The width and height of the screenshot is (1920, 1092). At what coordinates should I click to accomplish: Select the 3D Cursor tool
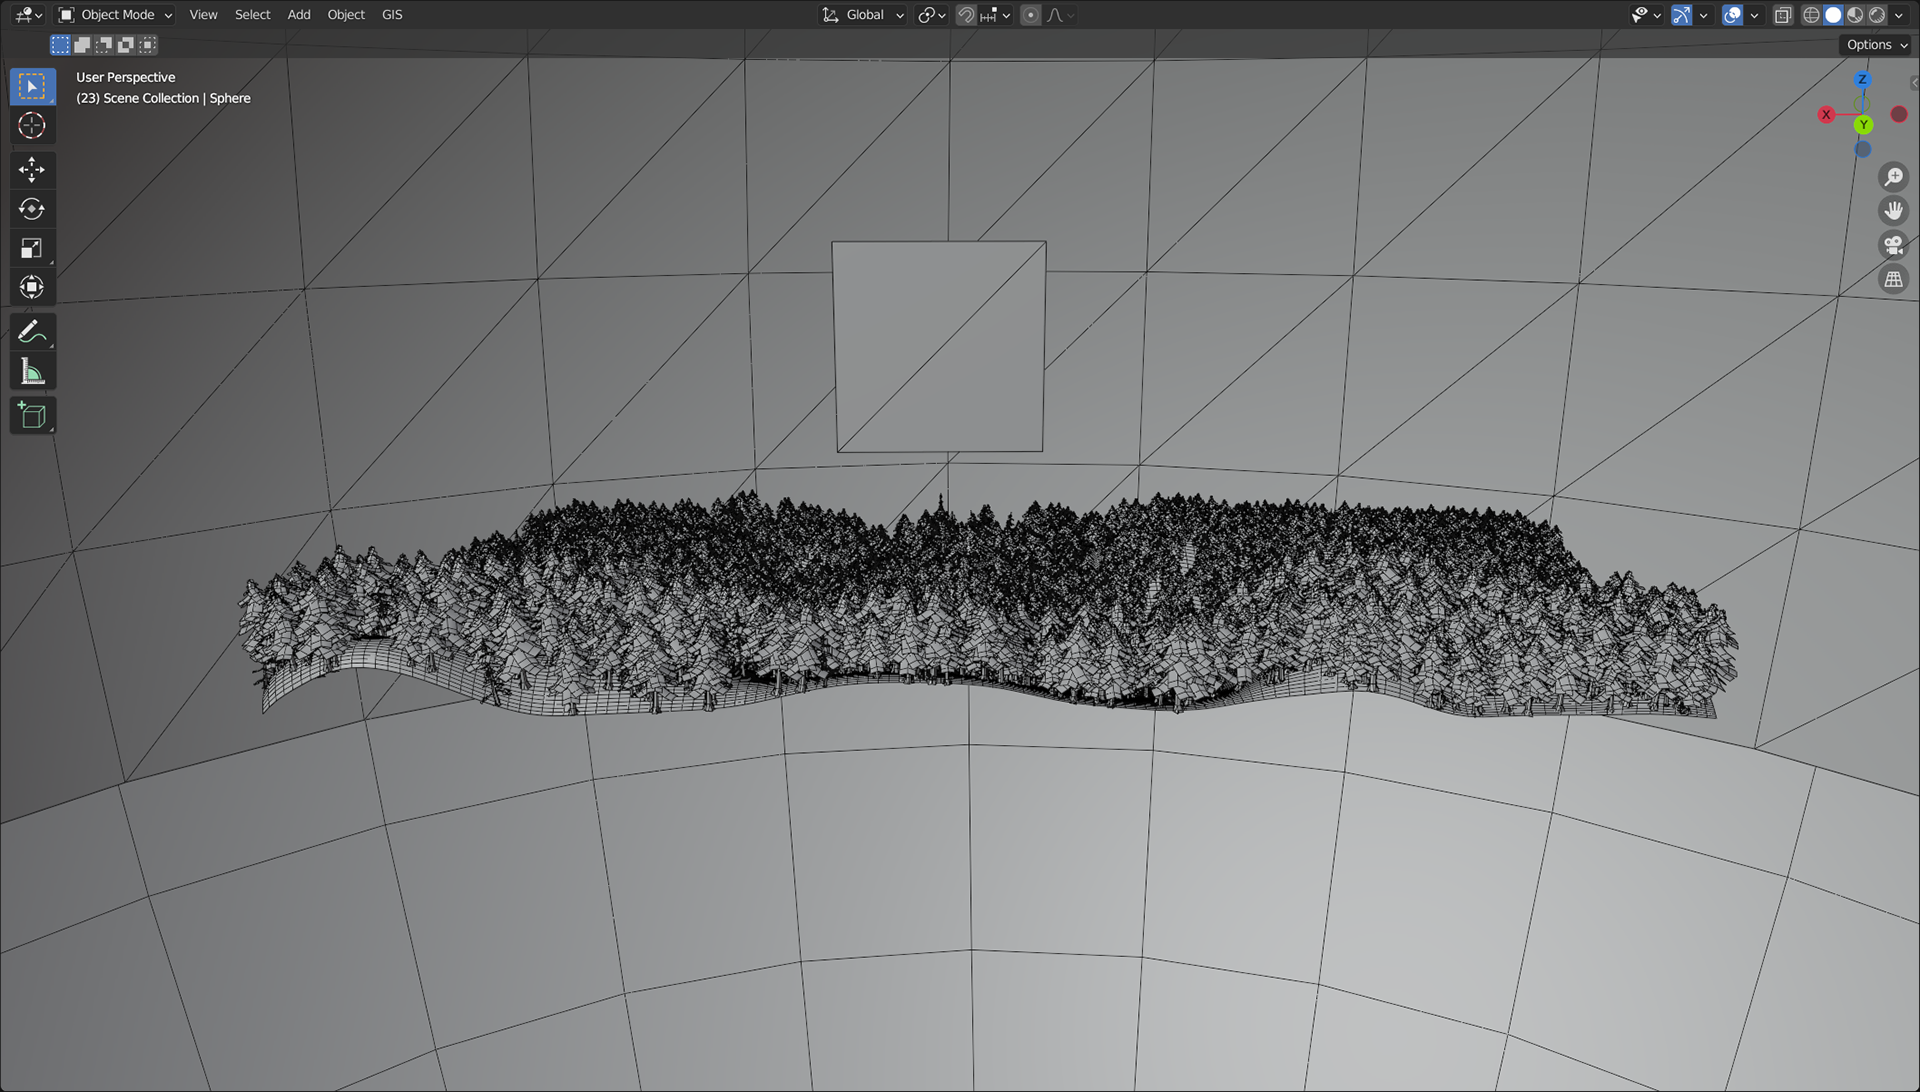[x=32, y=126]
